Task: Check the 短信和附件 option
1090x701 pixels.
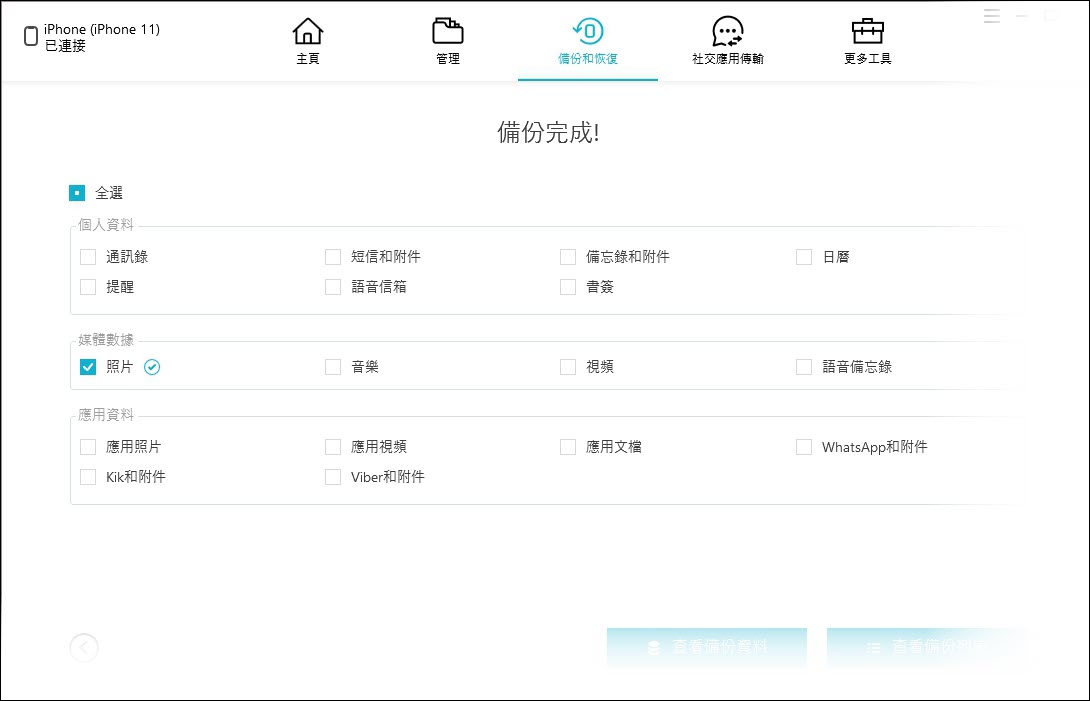Action: (x=333, y=256)
